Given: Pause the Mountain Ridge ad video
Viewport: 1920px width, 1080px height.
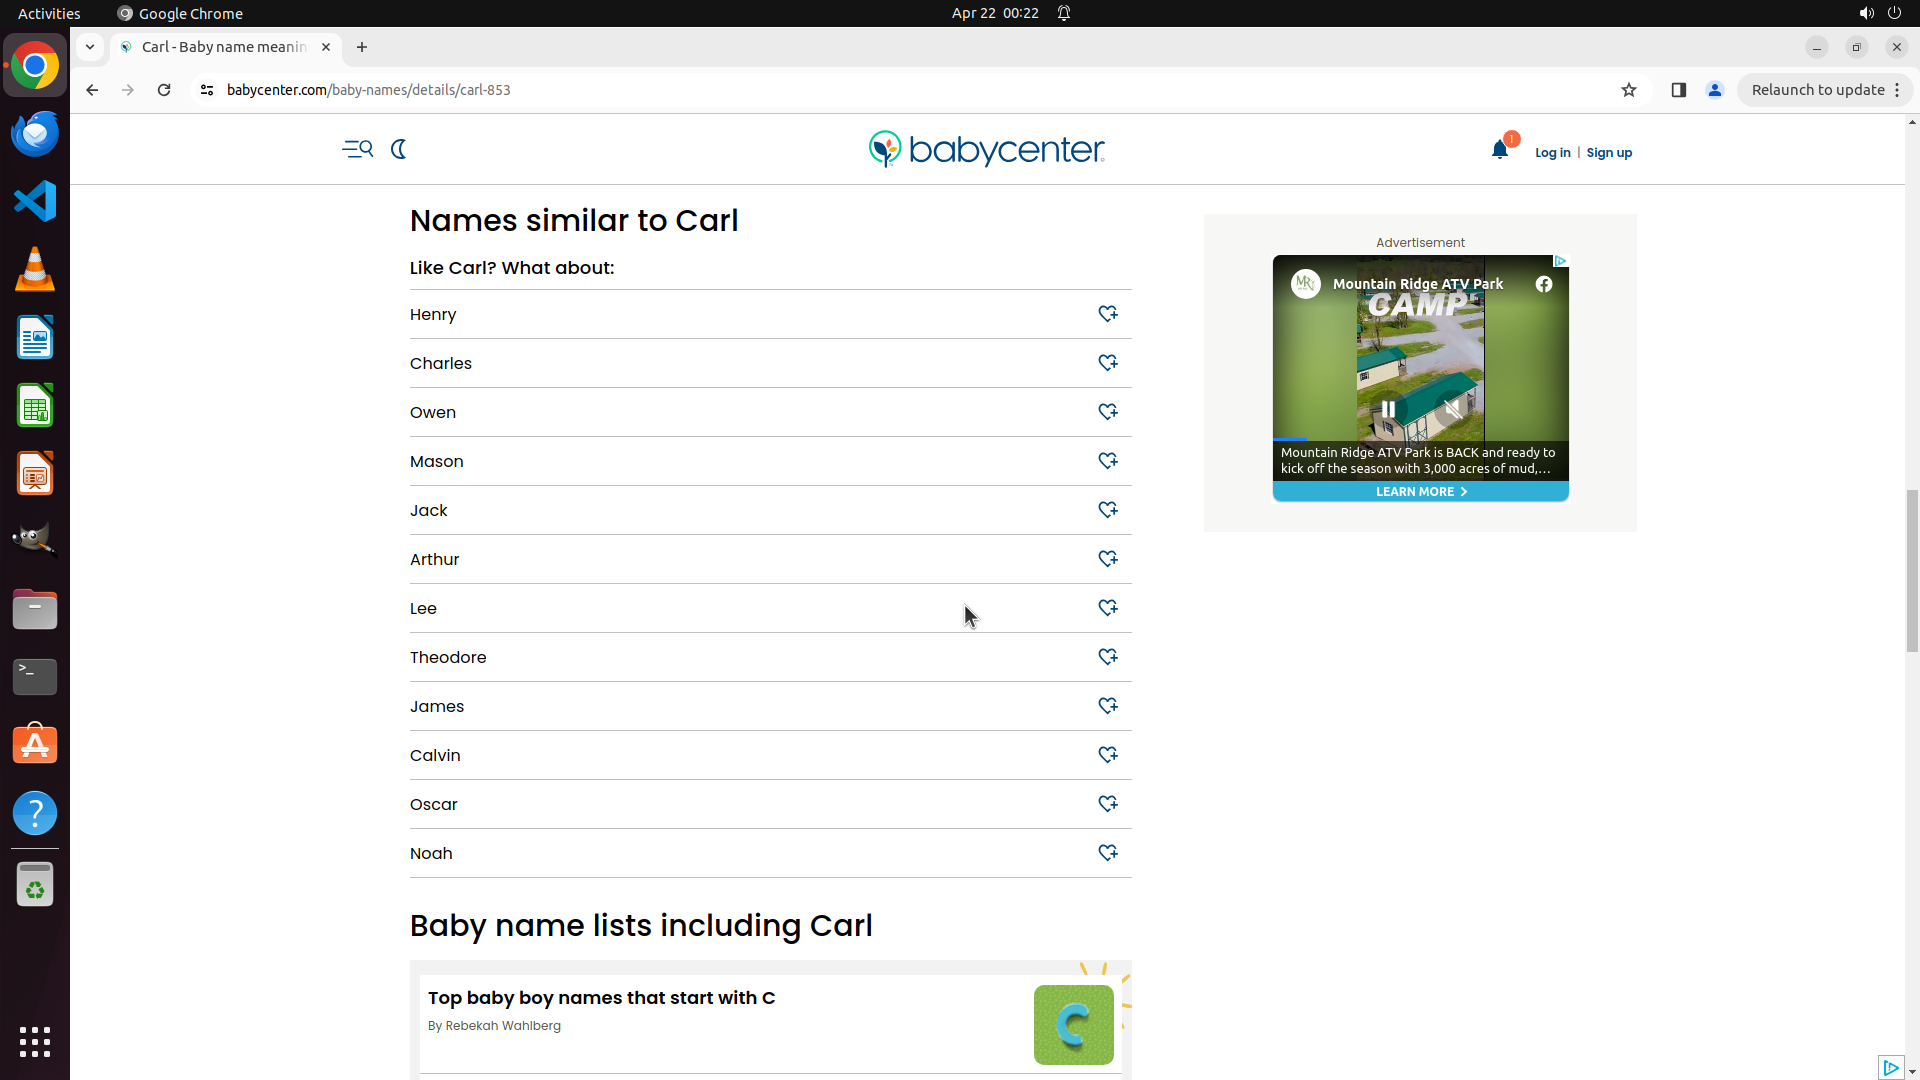Looking at the screenshot, I should click(x=1388, y=409).
